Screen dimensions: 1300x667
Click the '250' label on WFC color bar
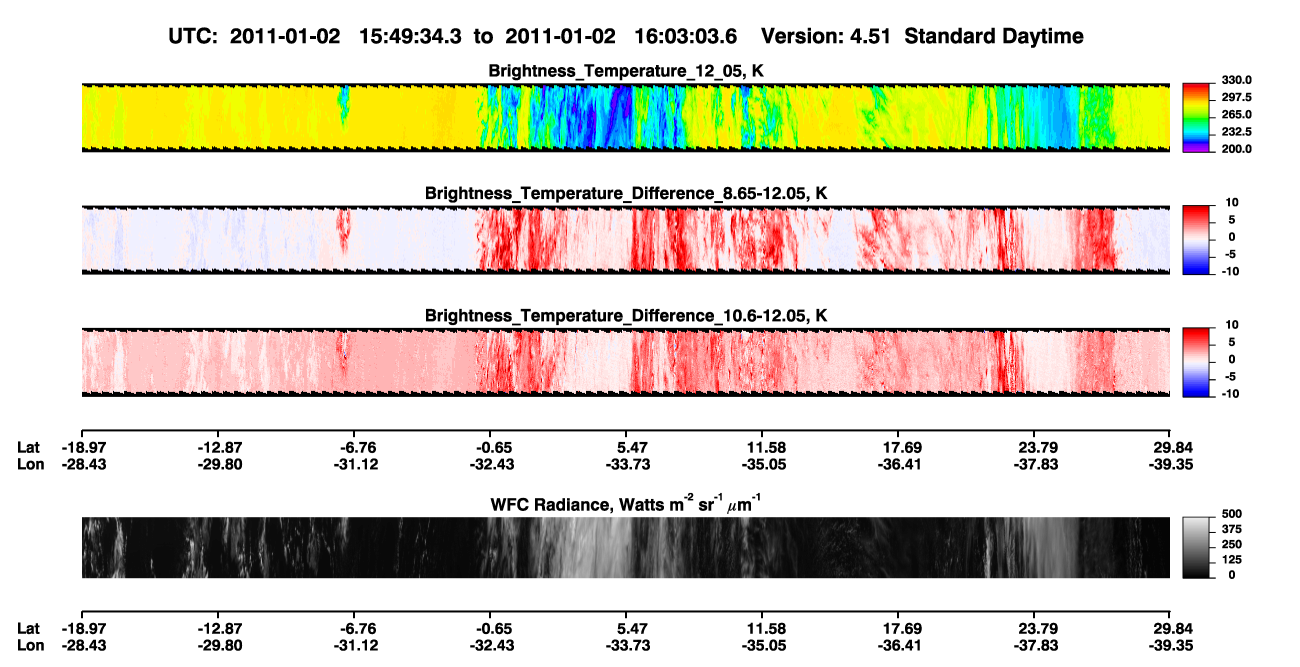1231,543
